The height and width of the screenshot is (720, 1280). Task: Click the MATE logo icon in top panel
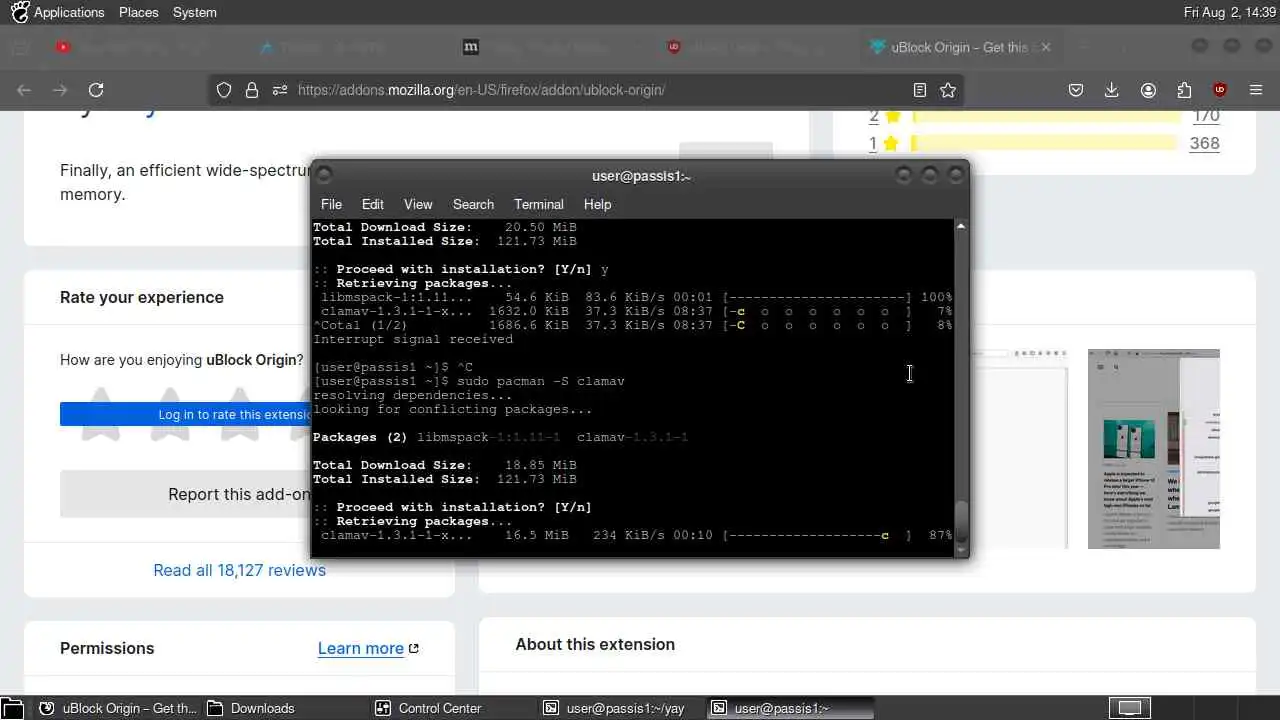19,12
